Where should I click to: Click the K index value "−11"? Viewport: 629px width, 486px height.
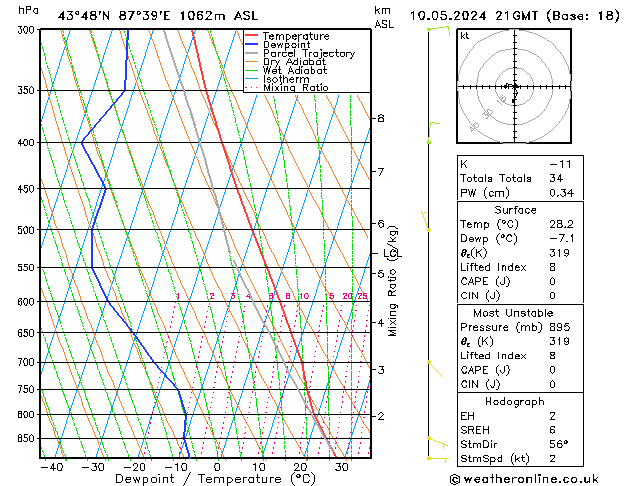pyautogui.click(x=560, y=164)
